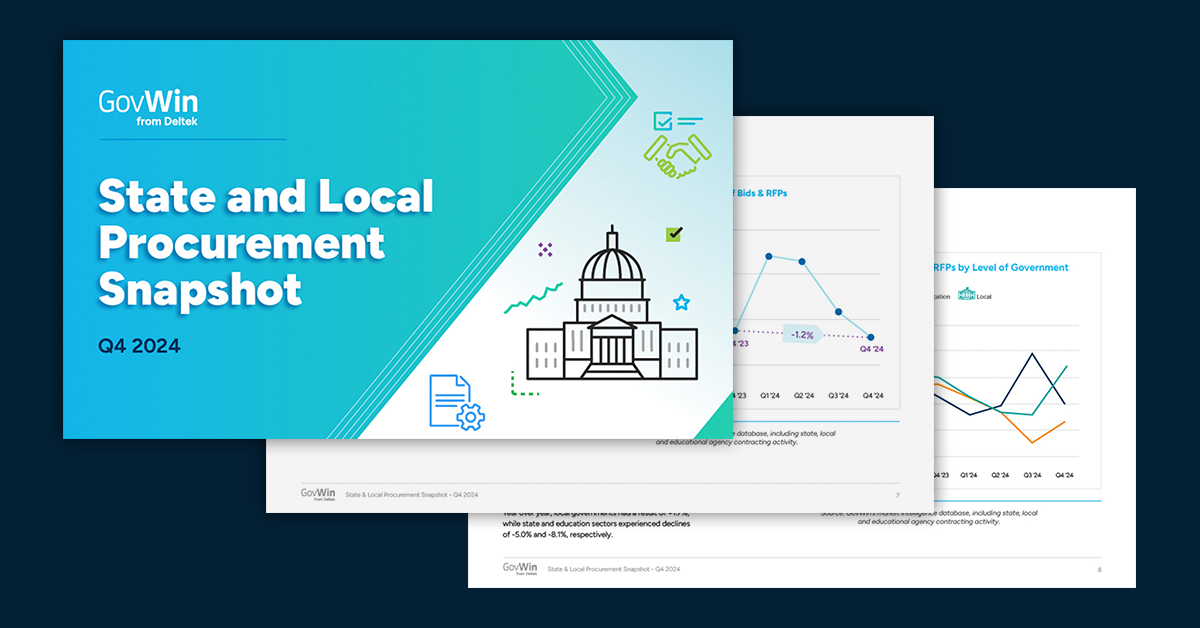The image size is (1200, 628).
Task: Click the GovWin from Deltek logo on the cover
Action: tap(148, 109)
